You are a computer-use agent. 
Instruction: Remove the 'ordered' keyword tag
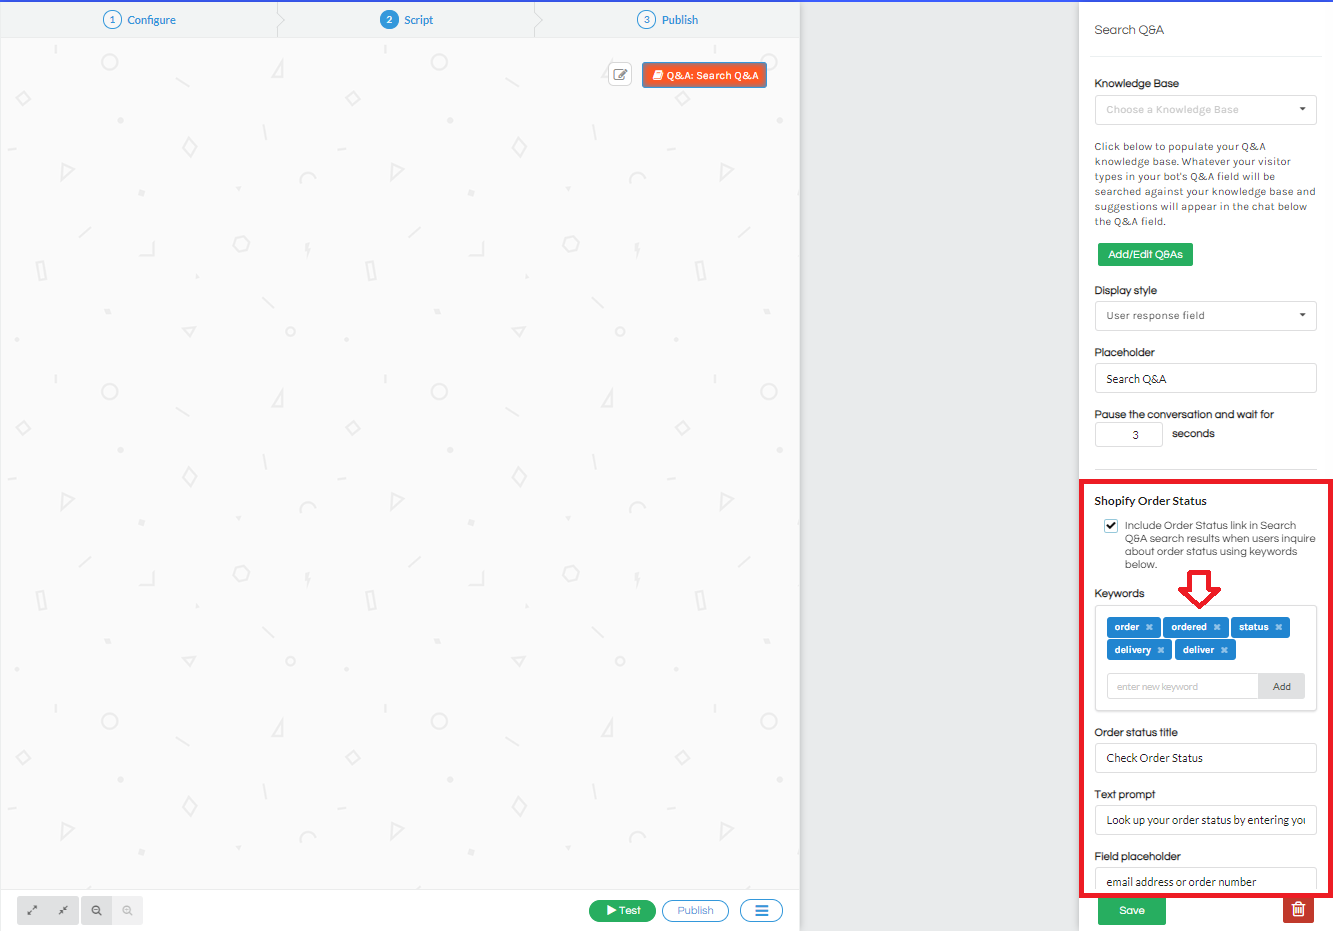tap(1217, 627)
